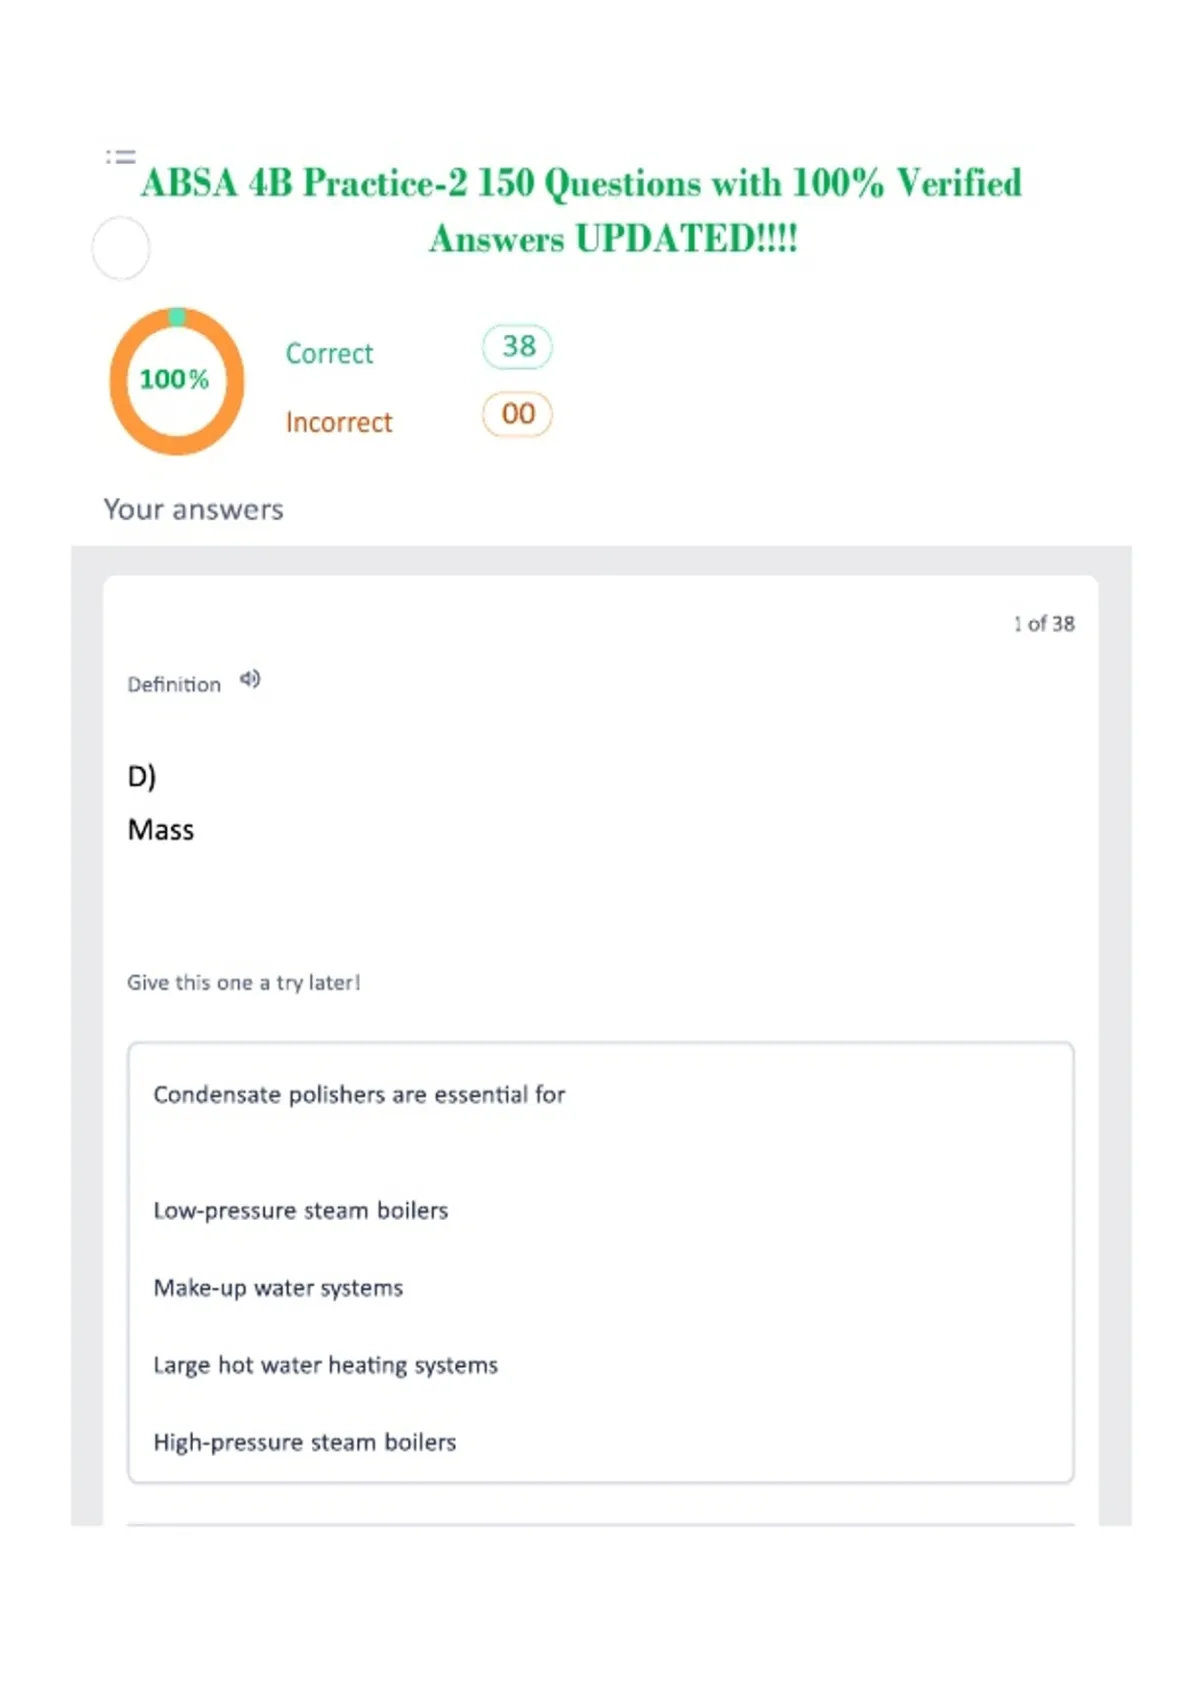Click the D) answer letter
Viewport: 1200px width, 1700px height.
coord(142,777)
